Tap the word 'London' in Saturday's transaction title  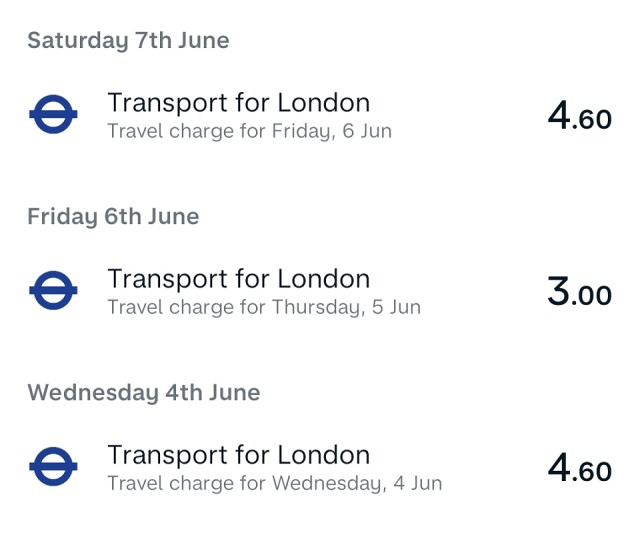coord(324,102)
